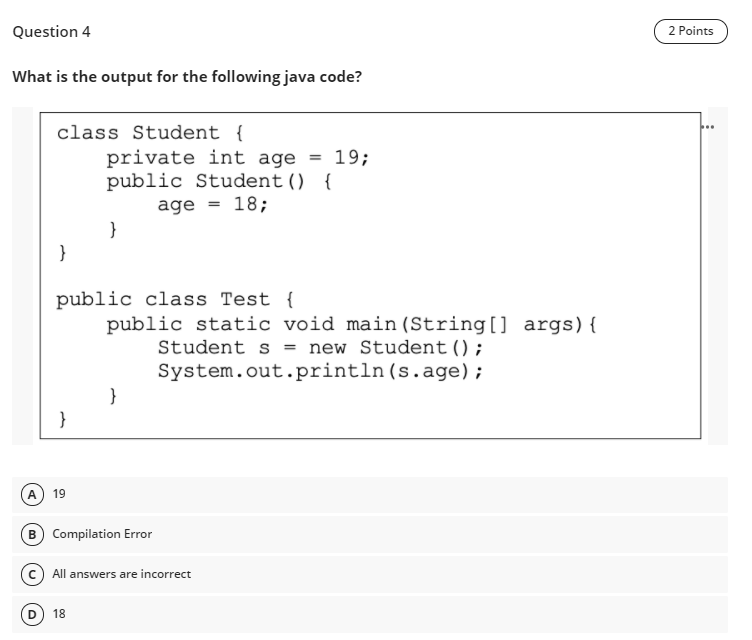Click the '2 Points' badge

coord(691,31)
